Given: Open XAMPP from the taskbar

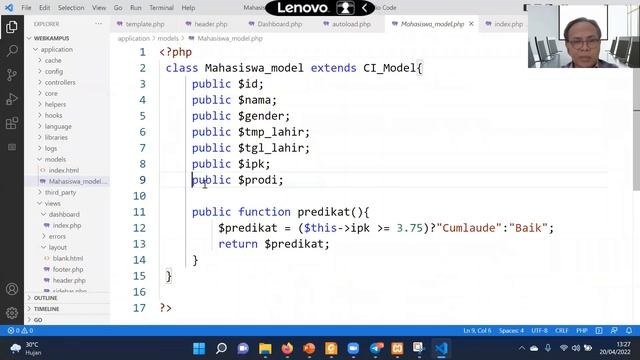Looking at the screenshot, I should tap(397, 348).
